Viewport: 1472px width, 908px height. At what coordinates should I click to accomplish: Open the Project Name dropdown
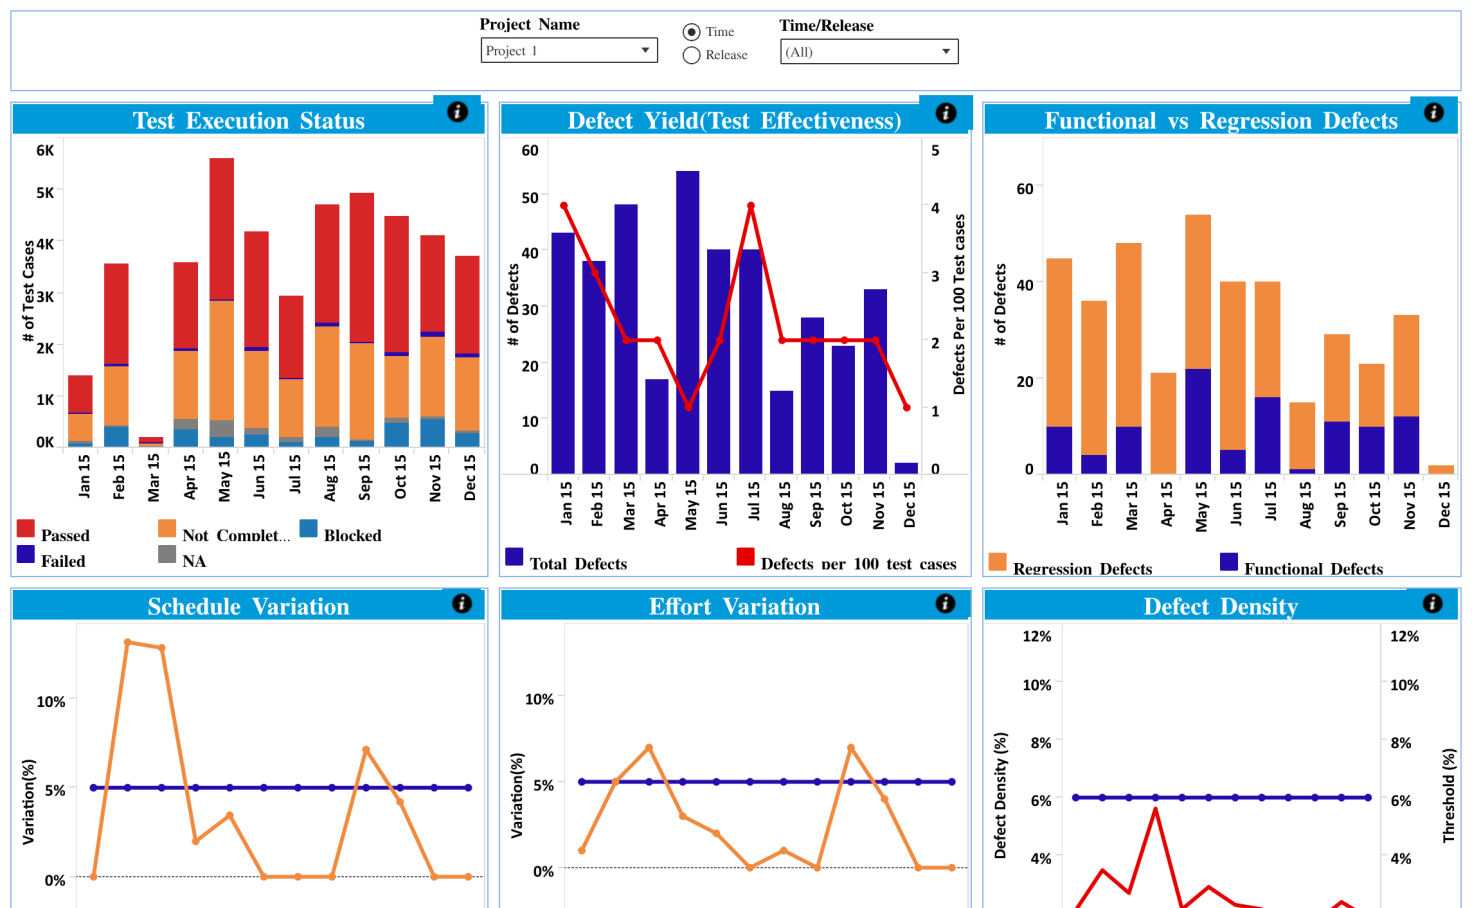tap(569, 50)
